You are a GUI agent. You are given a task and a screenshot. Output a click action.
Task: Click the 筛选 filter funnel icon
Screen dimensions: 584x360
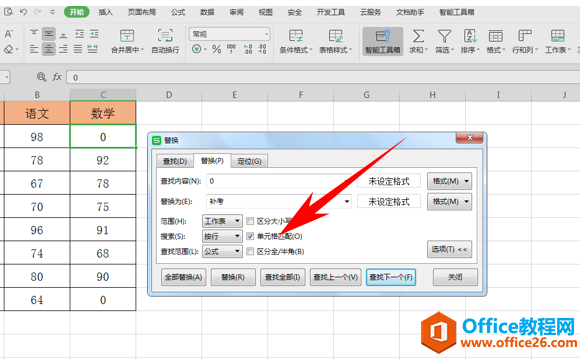(444, 36)
